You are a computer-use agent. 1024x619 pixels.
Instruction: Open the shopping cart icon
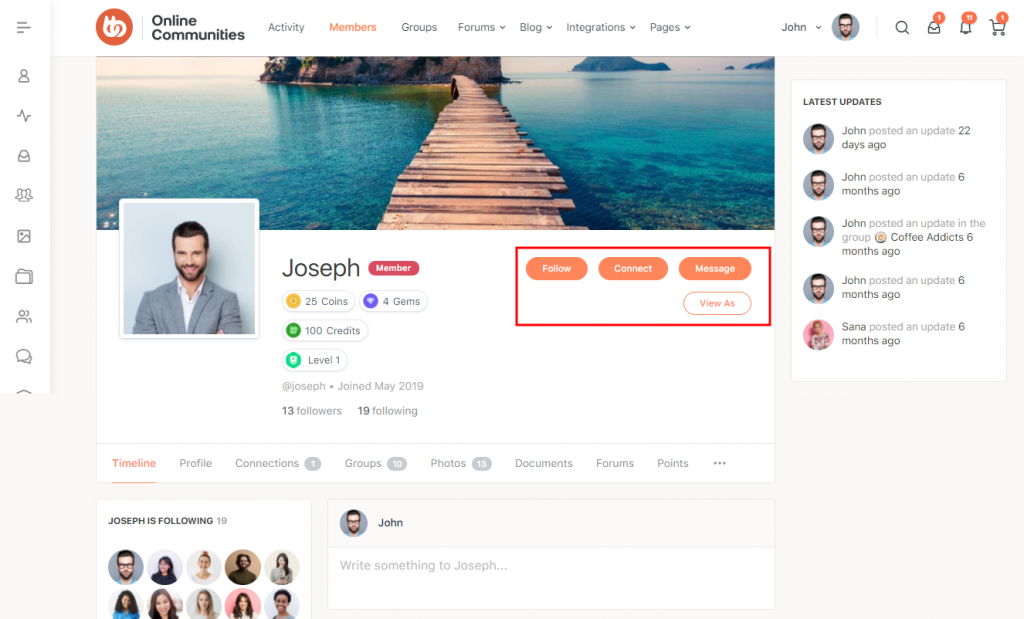coord(997,27)
